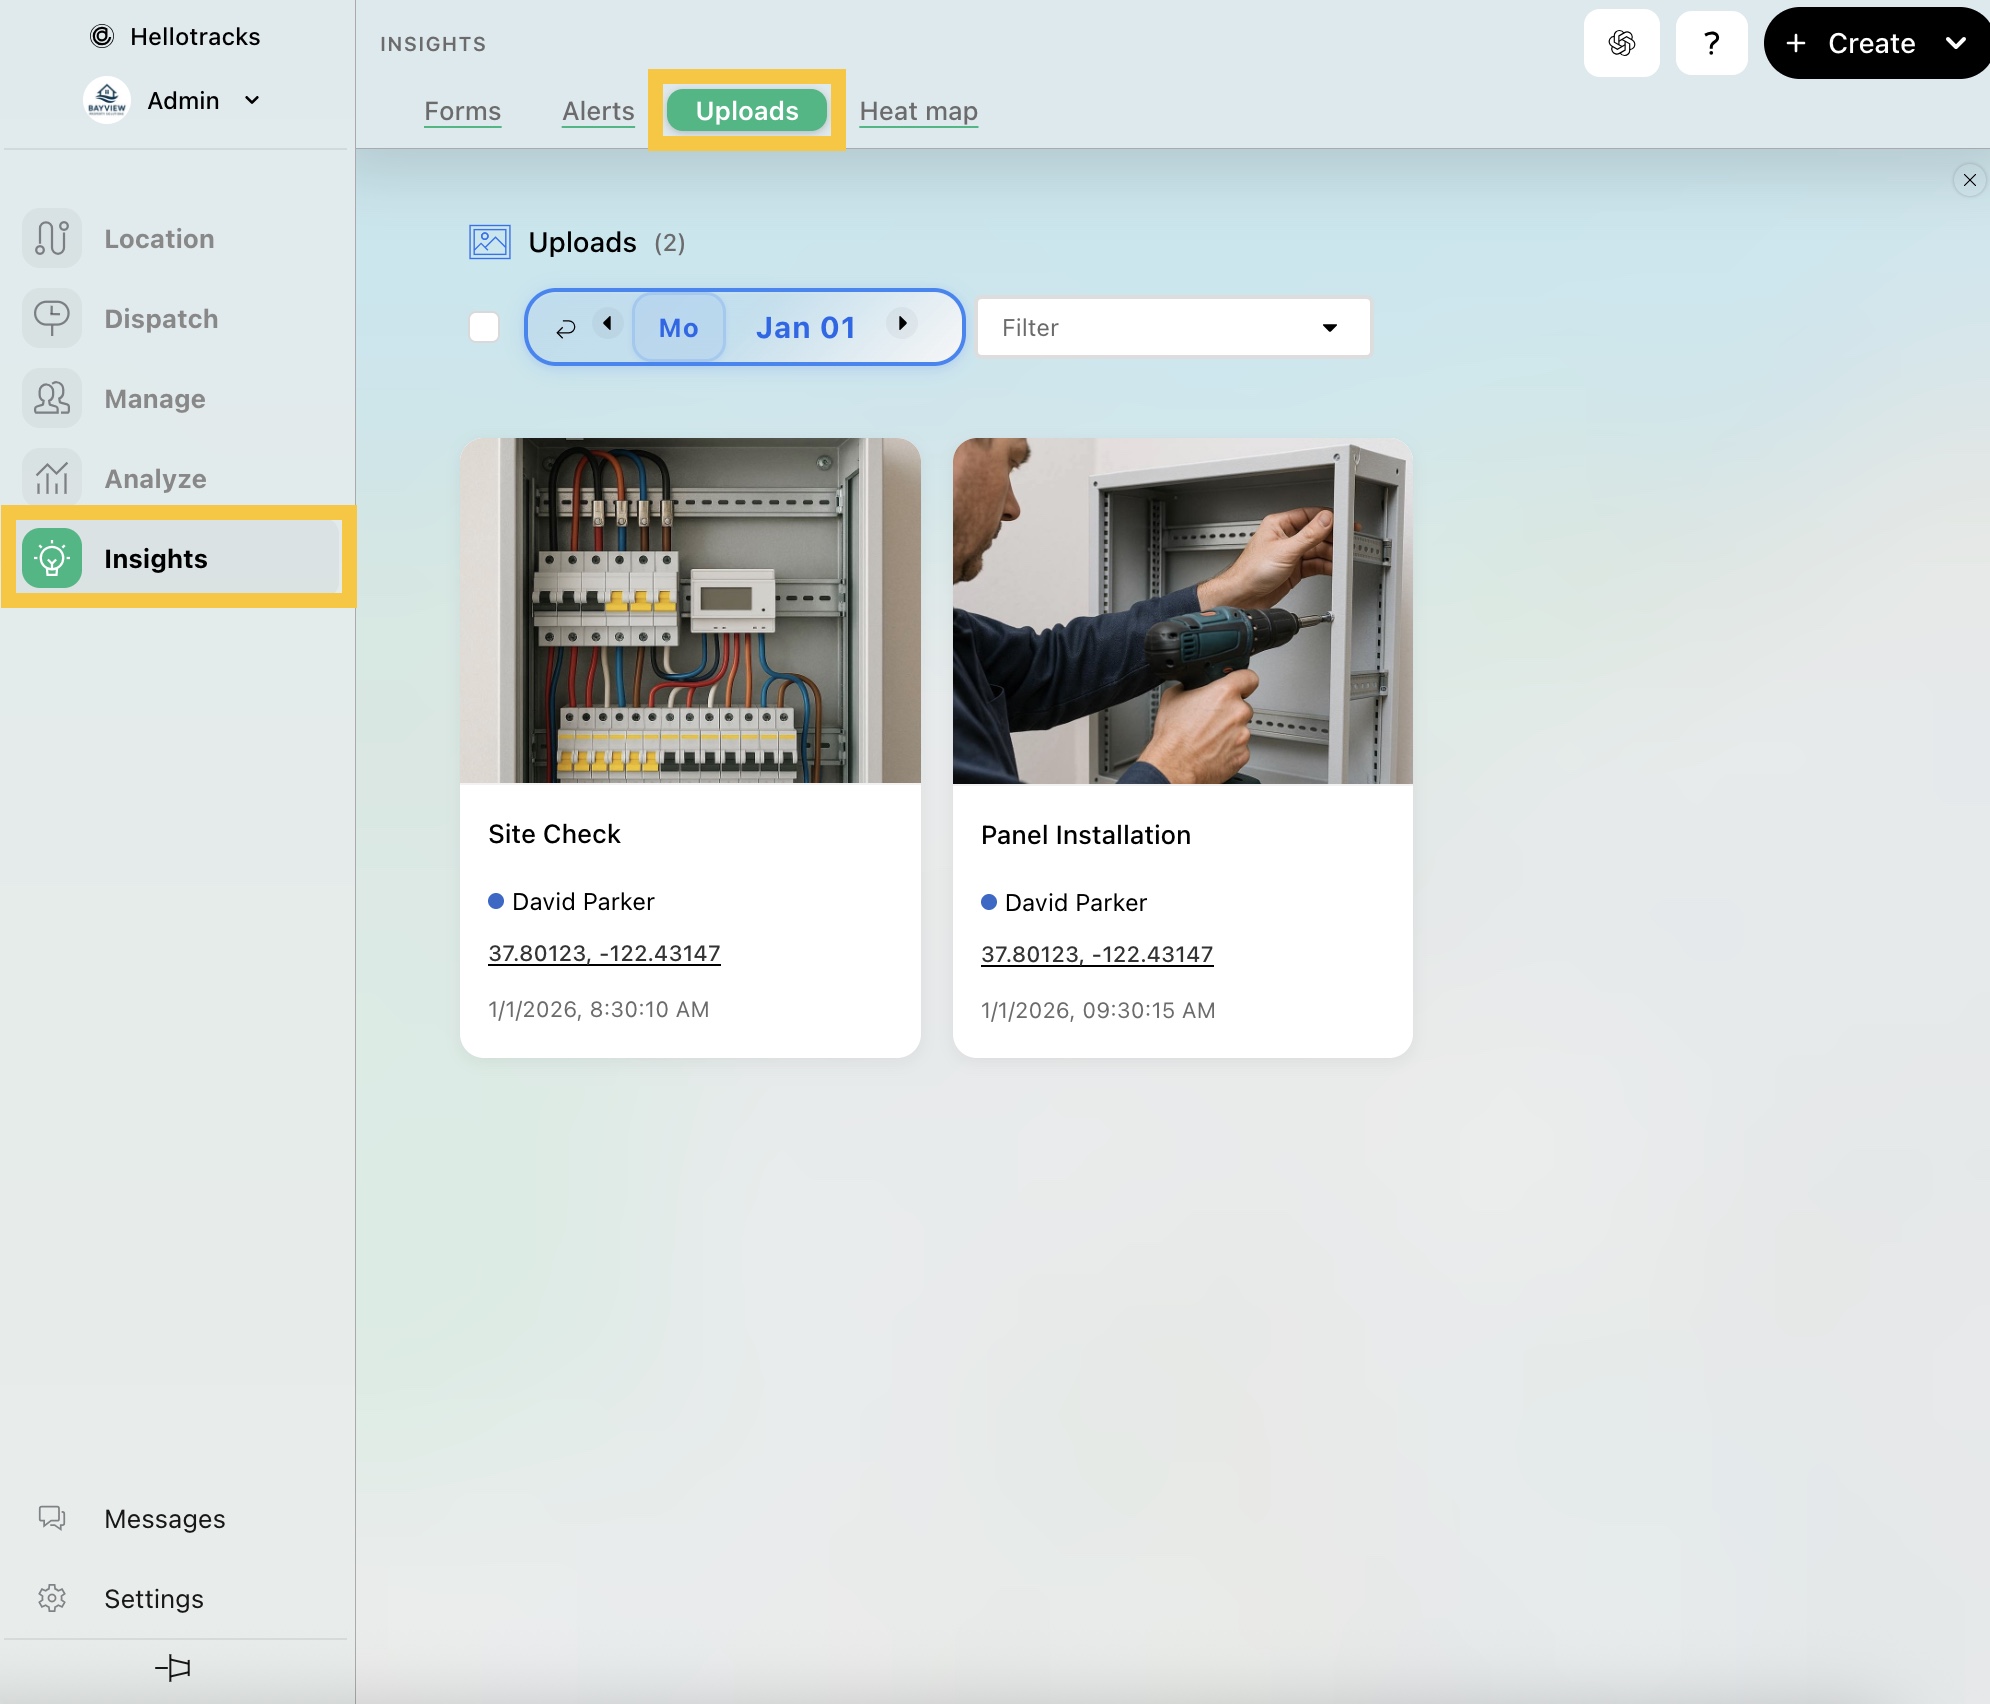Open the Filter dropdown
Image resolution: width=1990 pixels, height=1704 pixels.
pos(1172,327)
